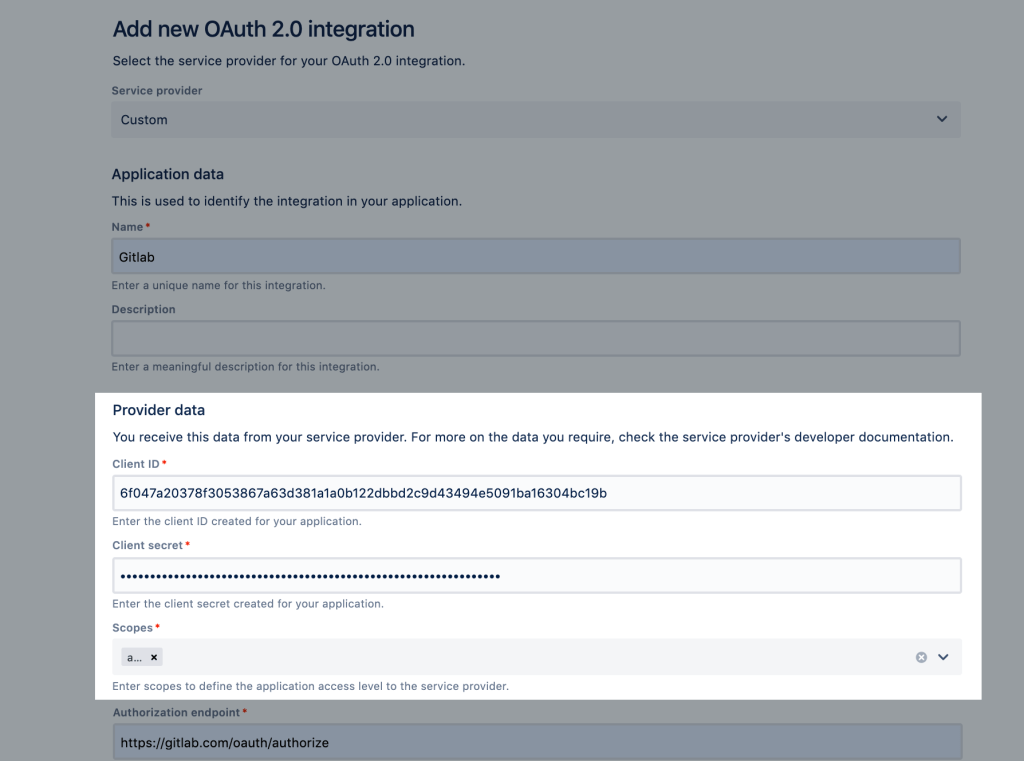Click the Authorization endpoint label
This screenshot has width=1024, height=761.
click(175, 712)
